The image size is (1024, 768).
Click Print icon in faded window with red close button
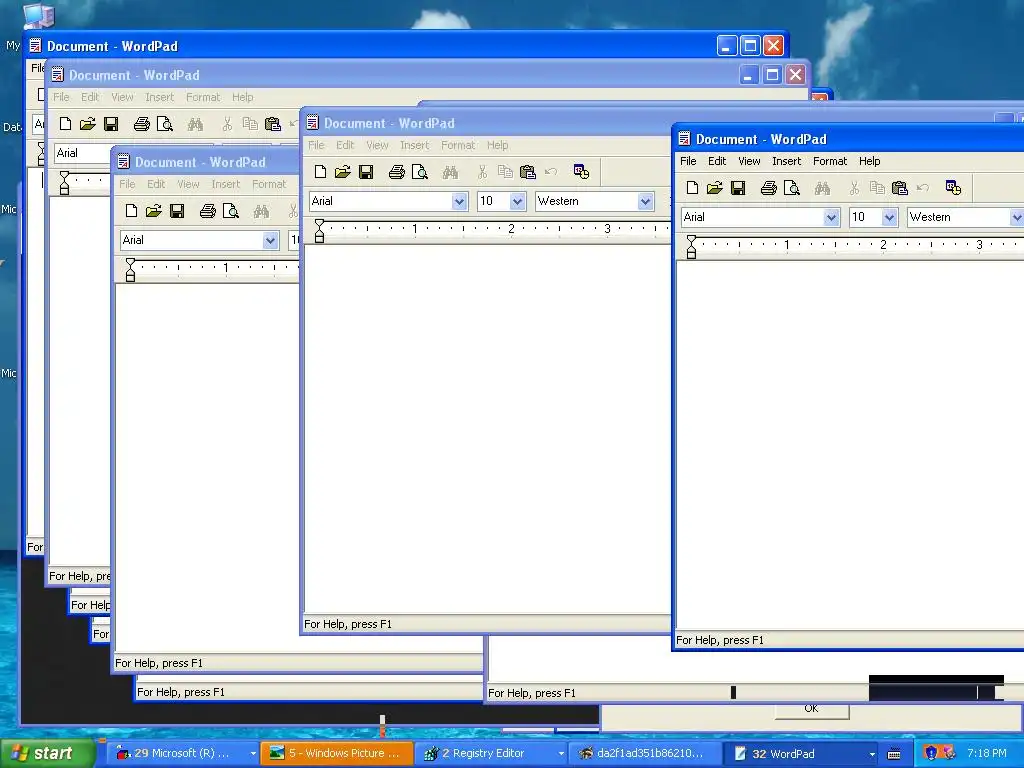[142, 123]
